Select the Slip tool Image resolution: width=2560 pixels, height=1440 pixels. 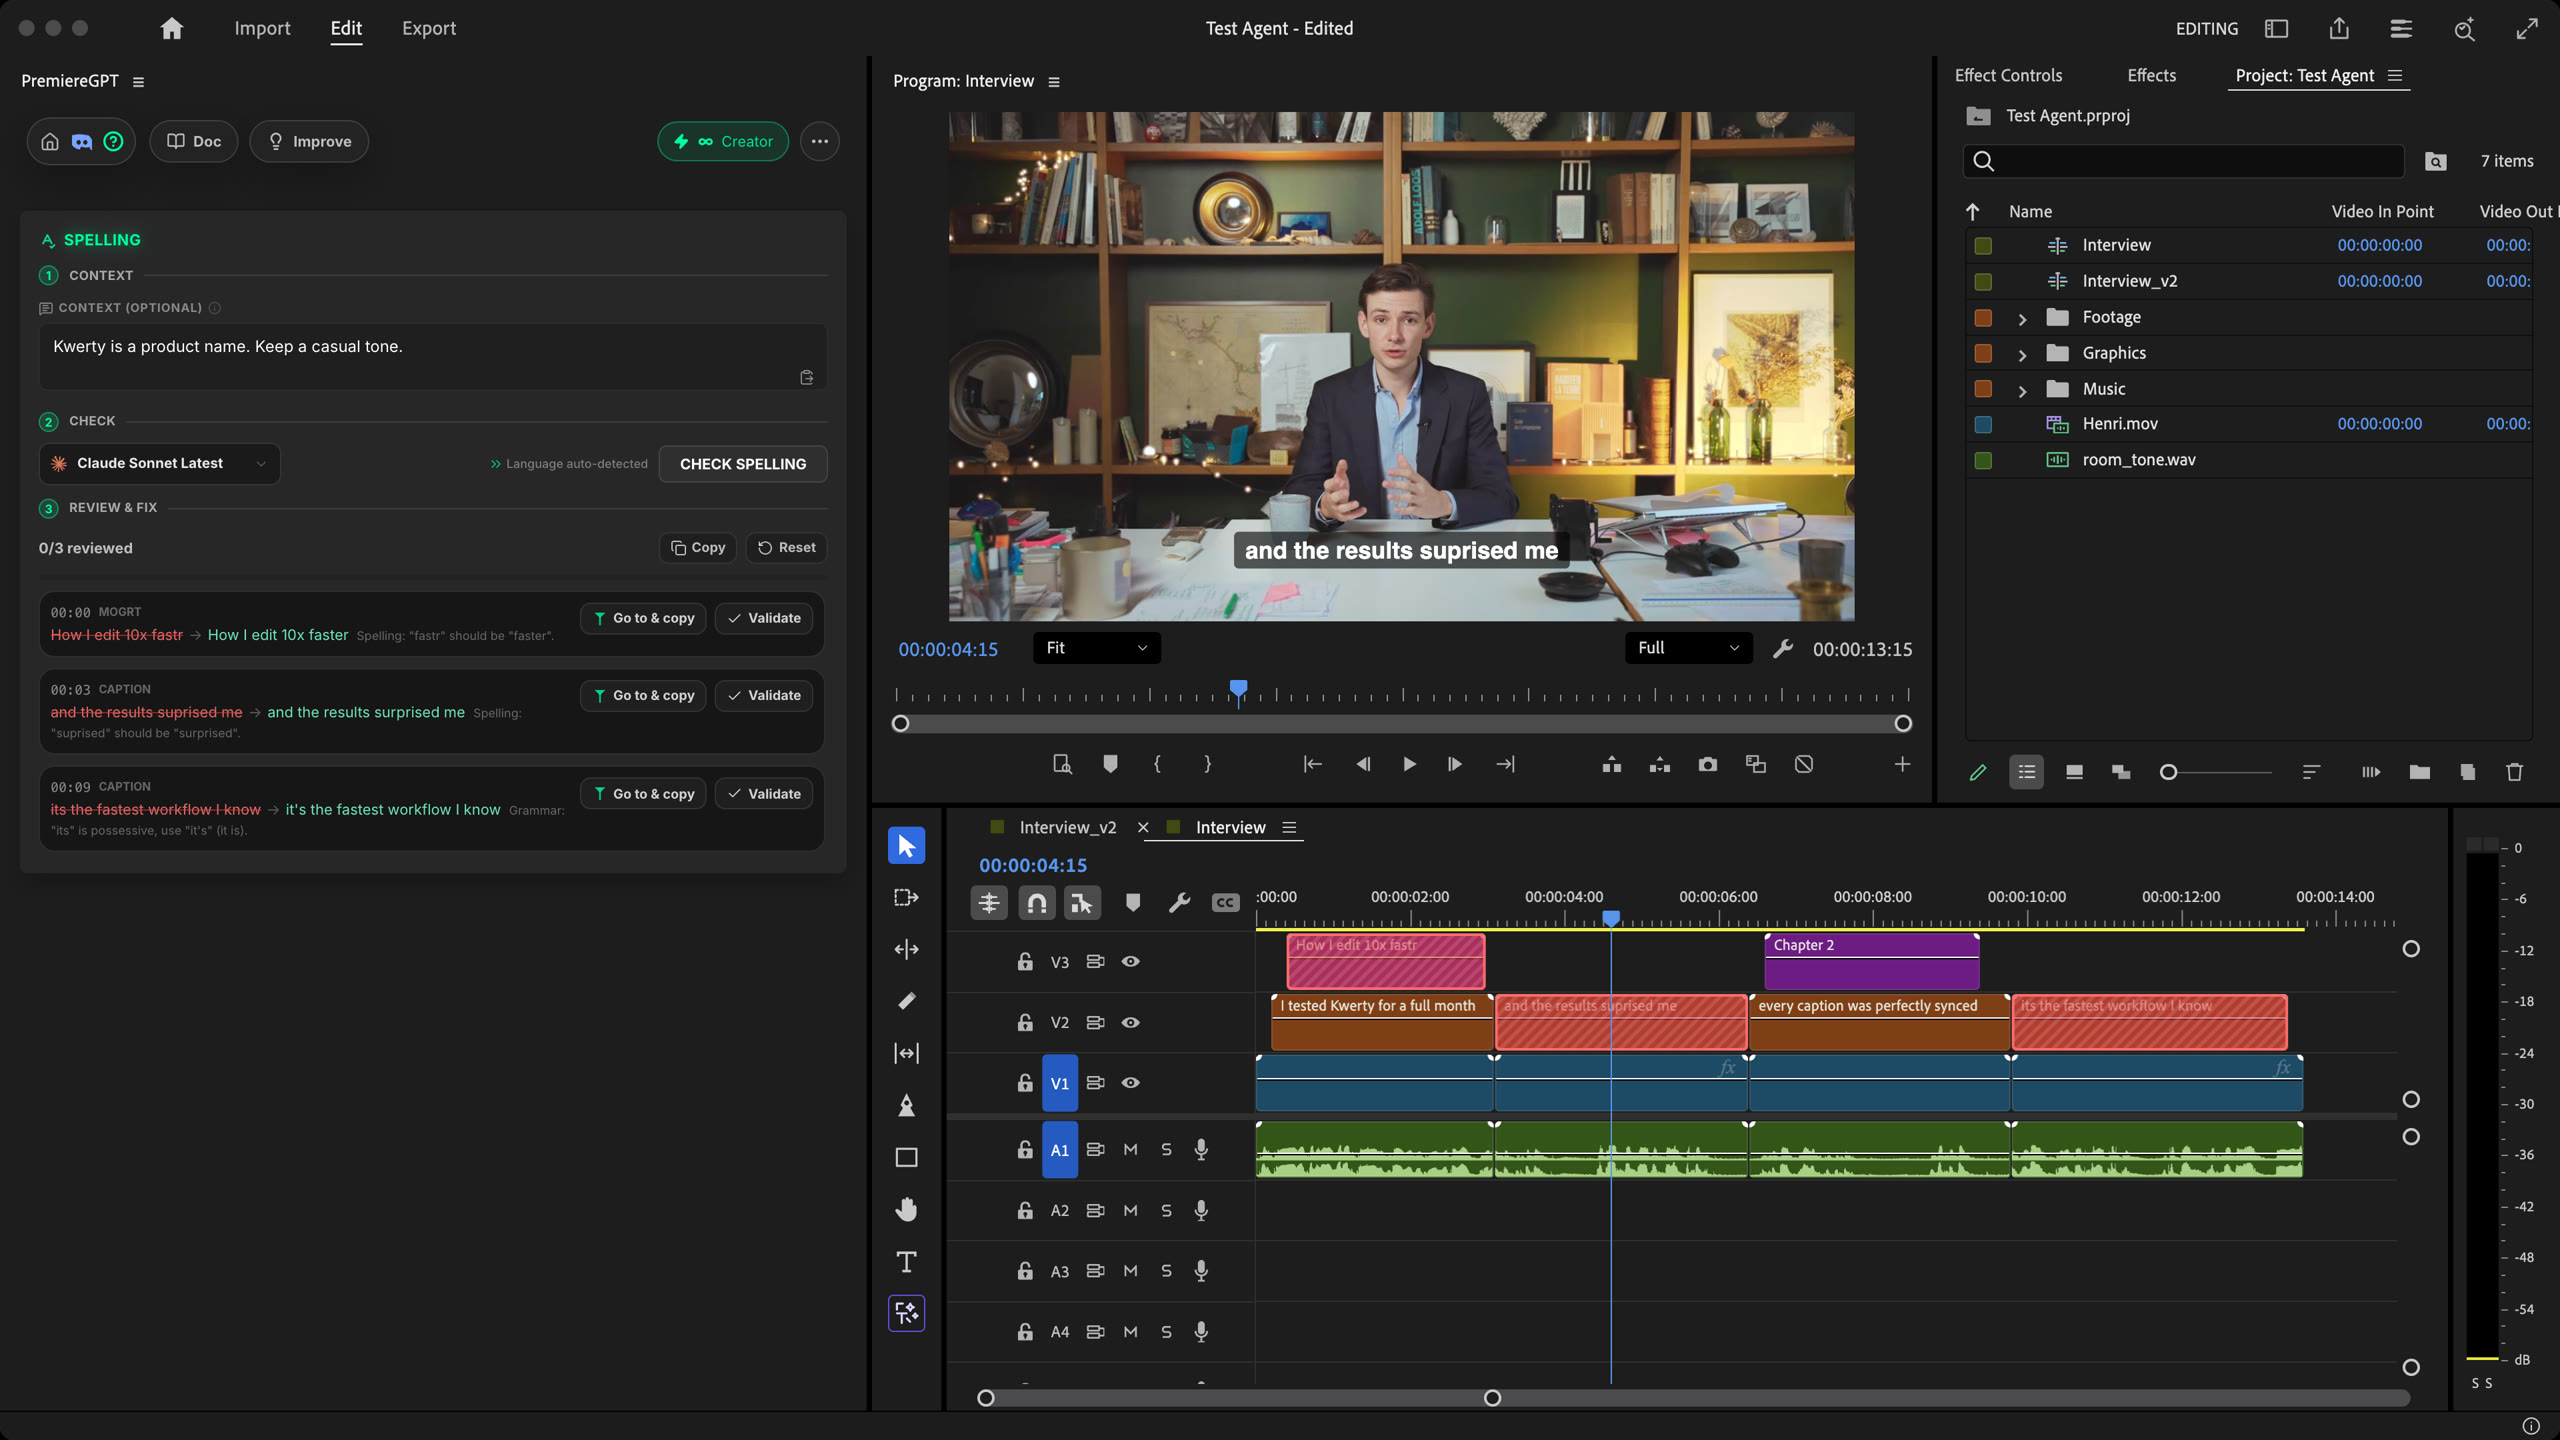click(x=906, y=1053)
